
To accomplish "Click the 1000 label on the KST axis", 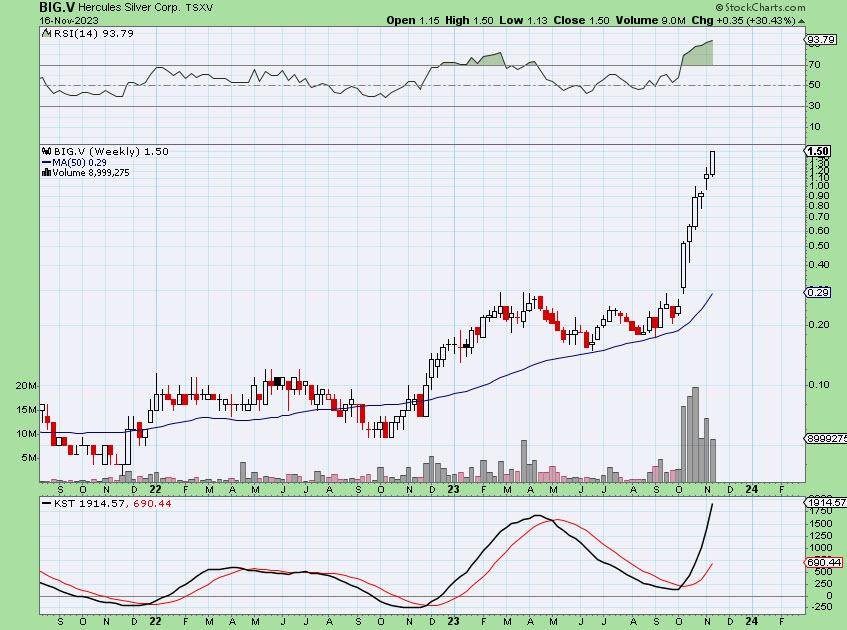I will [821, 548].
